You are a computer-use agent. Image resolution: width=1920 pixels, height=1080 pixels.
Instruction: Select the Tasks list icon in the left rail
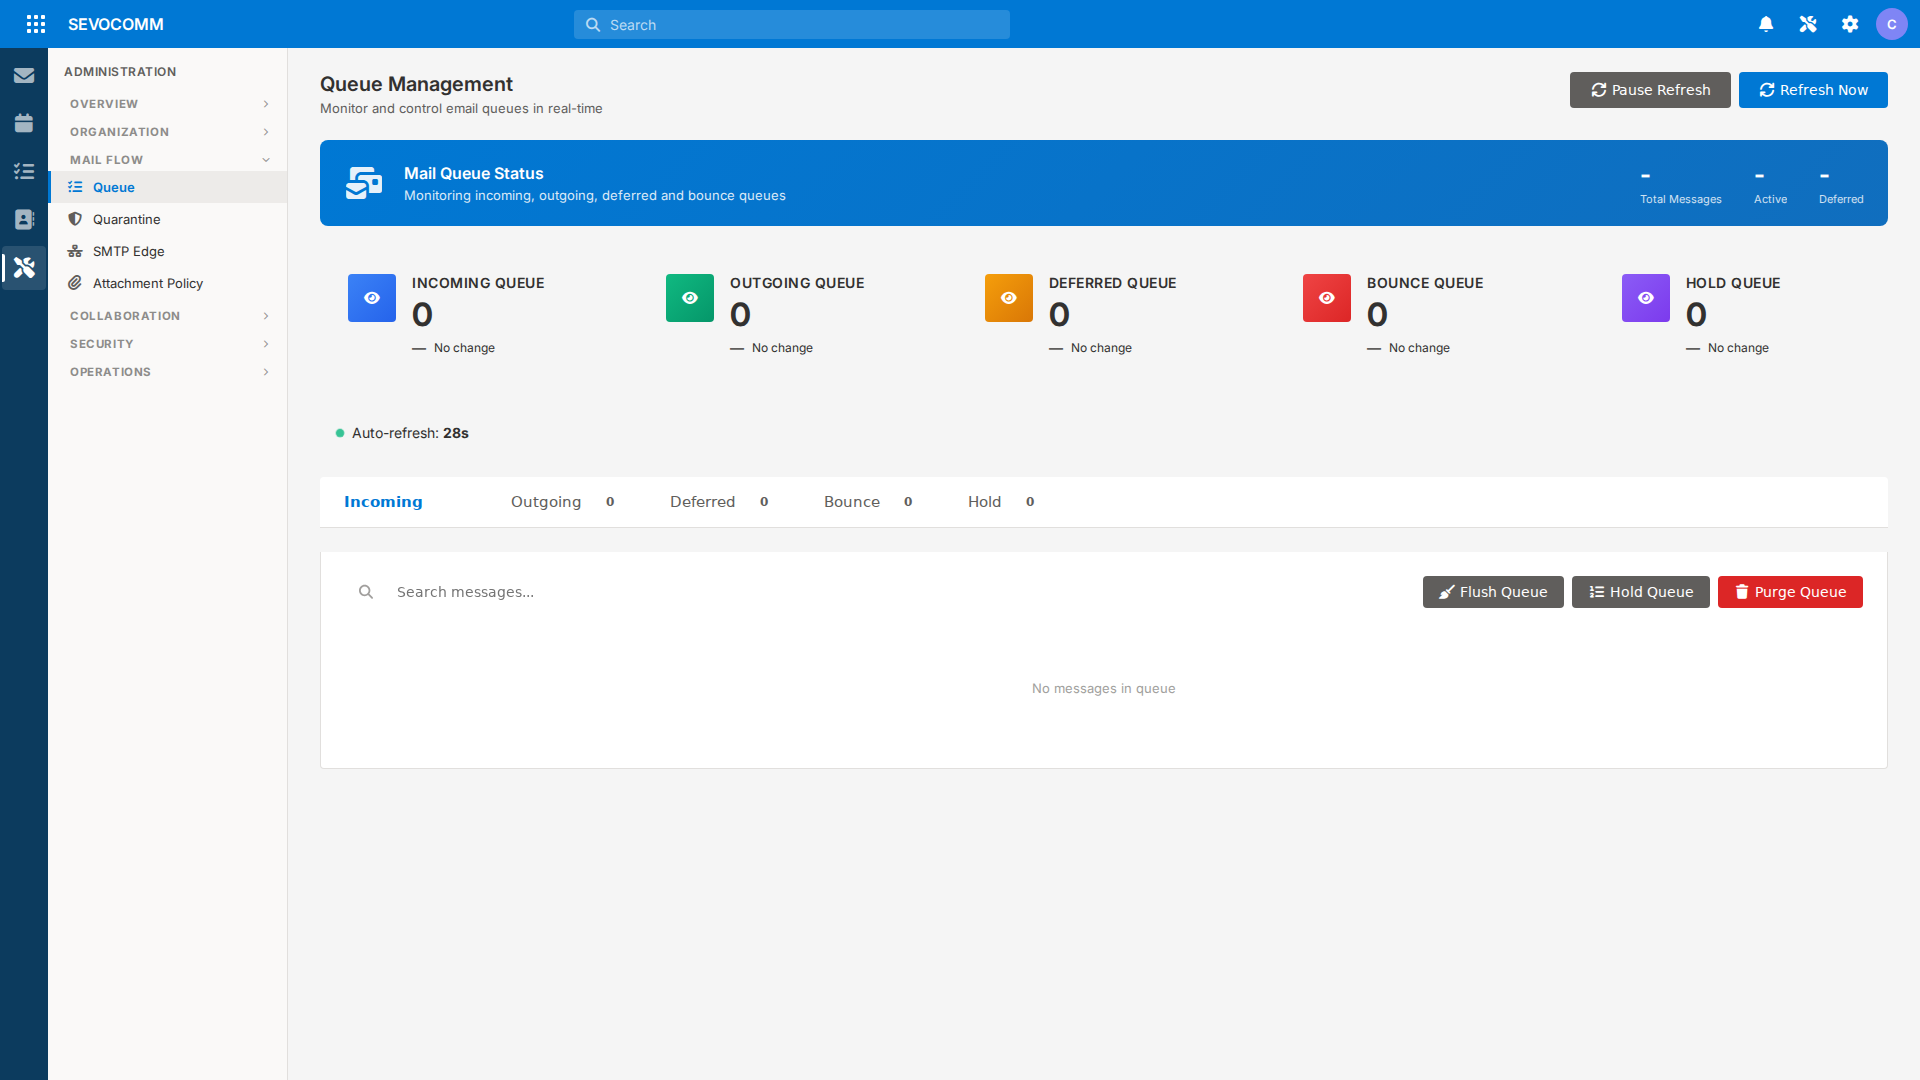[24, 171]
